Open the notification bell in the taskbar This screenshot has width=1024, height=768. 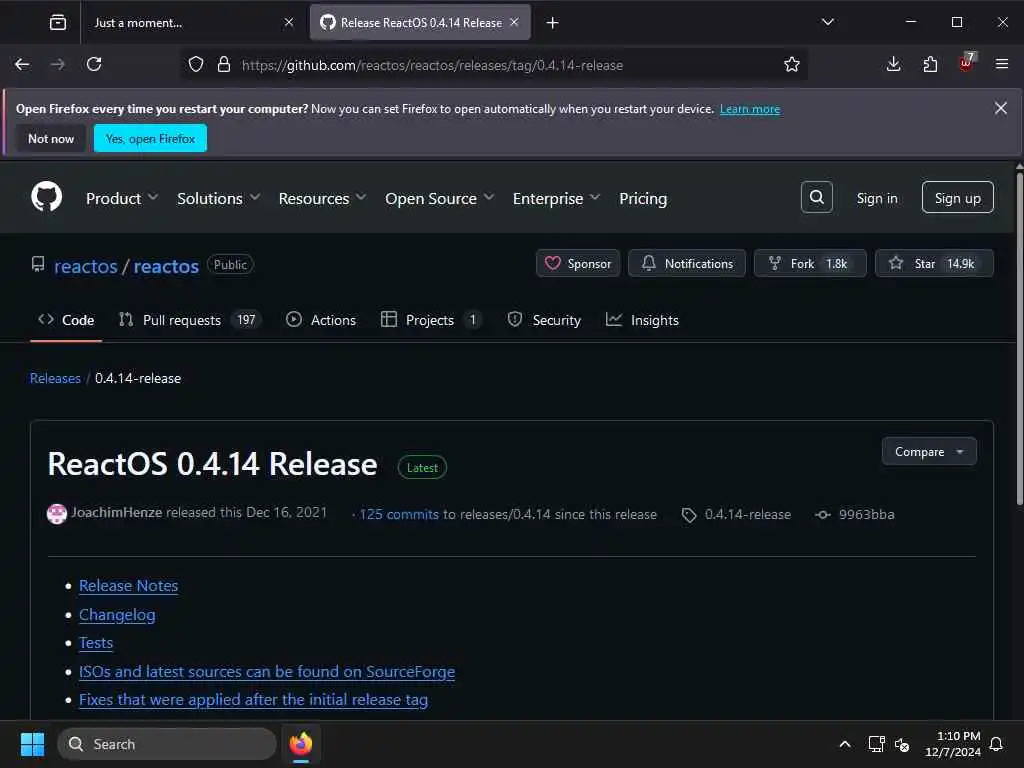997,744
